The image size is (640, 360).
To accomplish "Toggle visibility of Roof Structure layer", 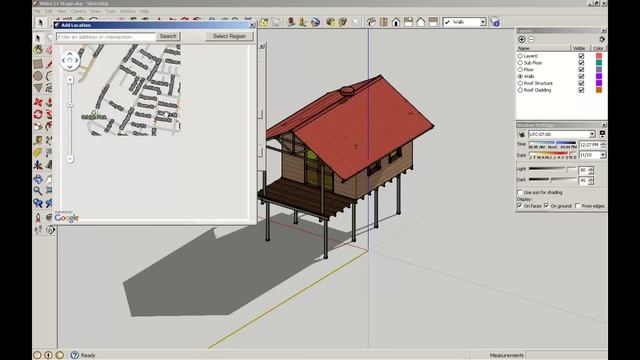I will (581, 83).
